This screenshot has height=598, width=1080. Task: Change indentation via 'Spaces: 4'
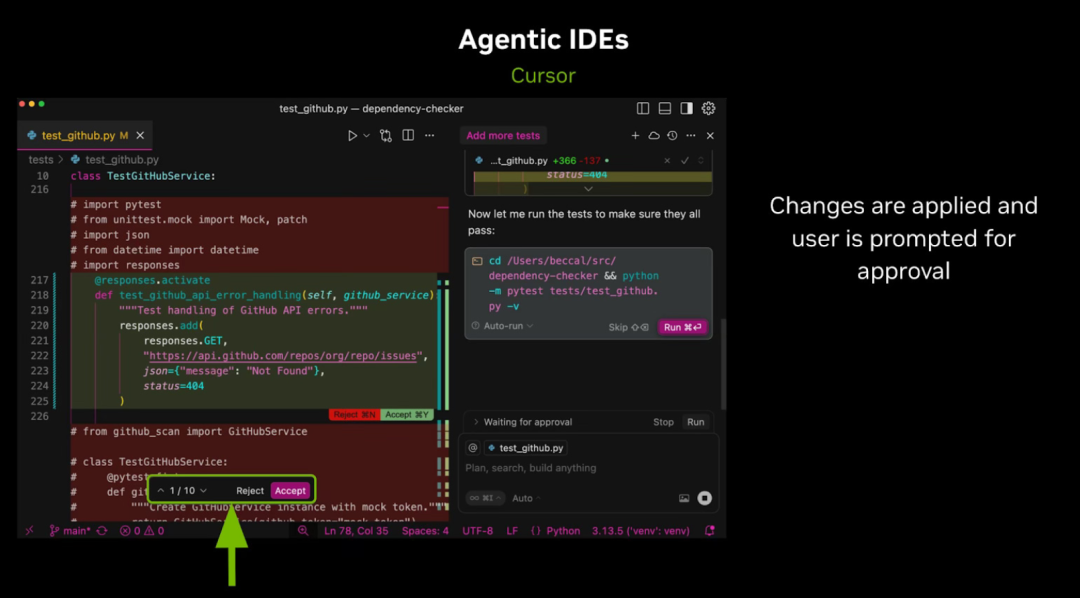425,530
